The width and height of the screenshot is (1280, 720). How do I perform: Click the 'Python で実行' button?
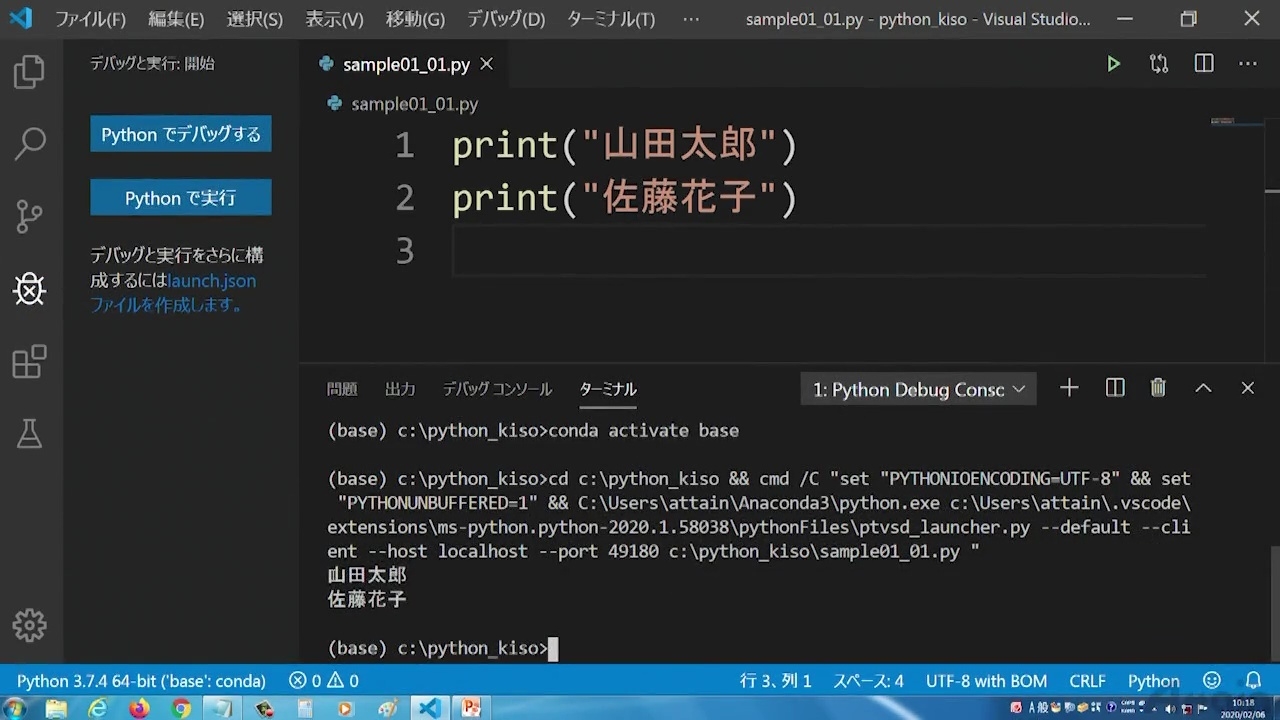click(180, 197)
